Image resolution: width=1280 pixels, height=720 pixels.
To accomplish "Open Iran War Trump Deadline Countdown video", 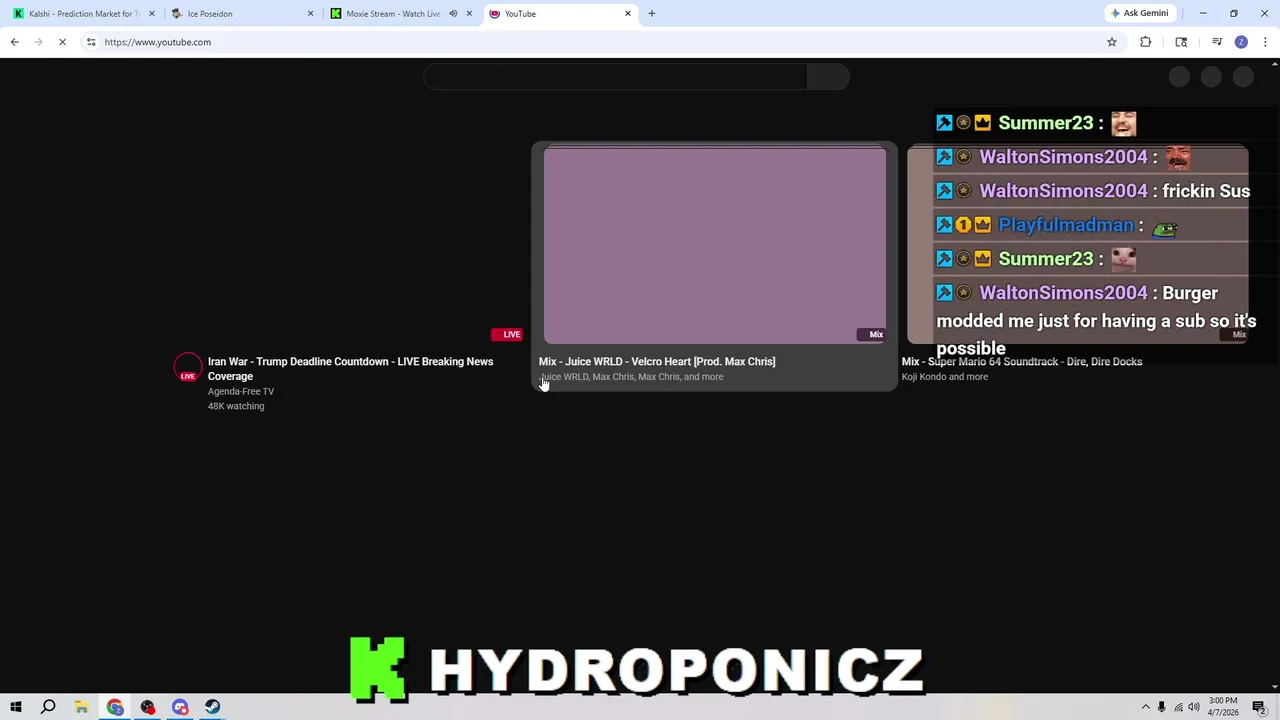I will point(350,369).
